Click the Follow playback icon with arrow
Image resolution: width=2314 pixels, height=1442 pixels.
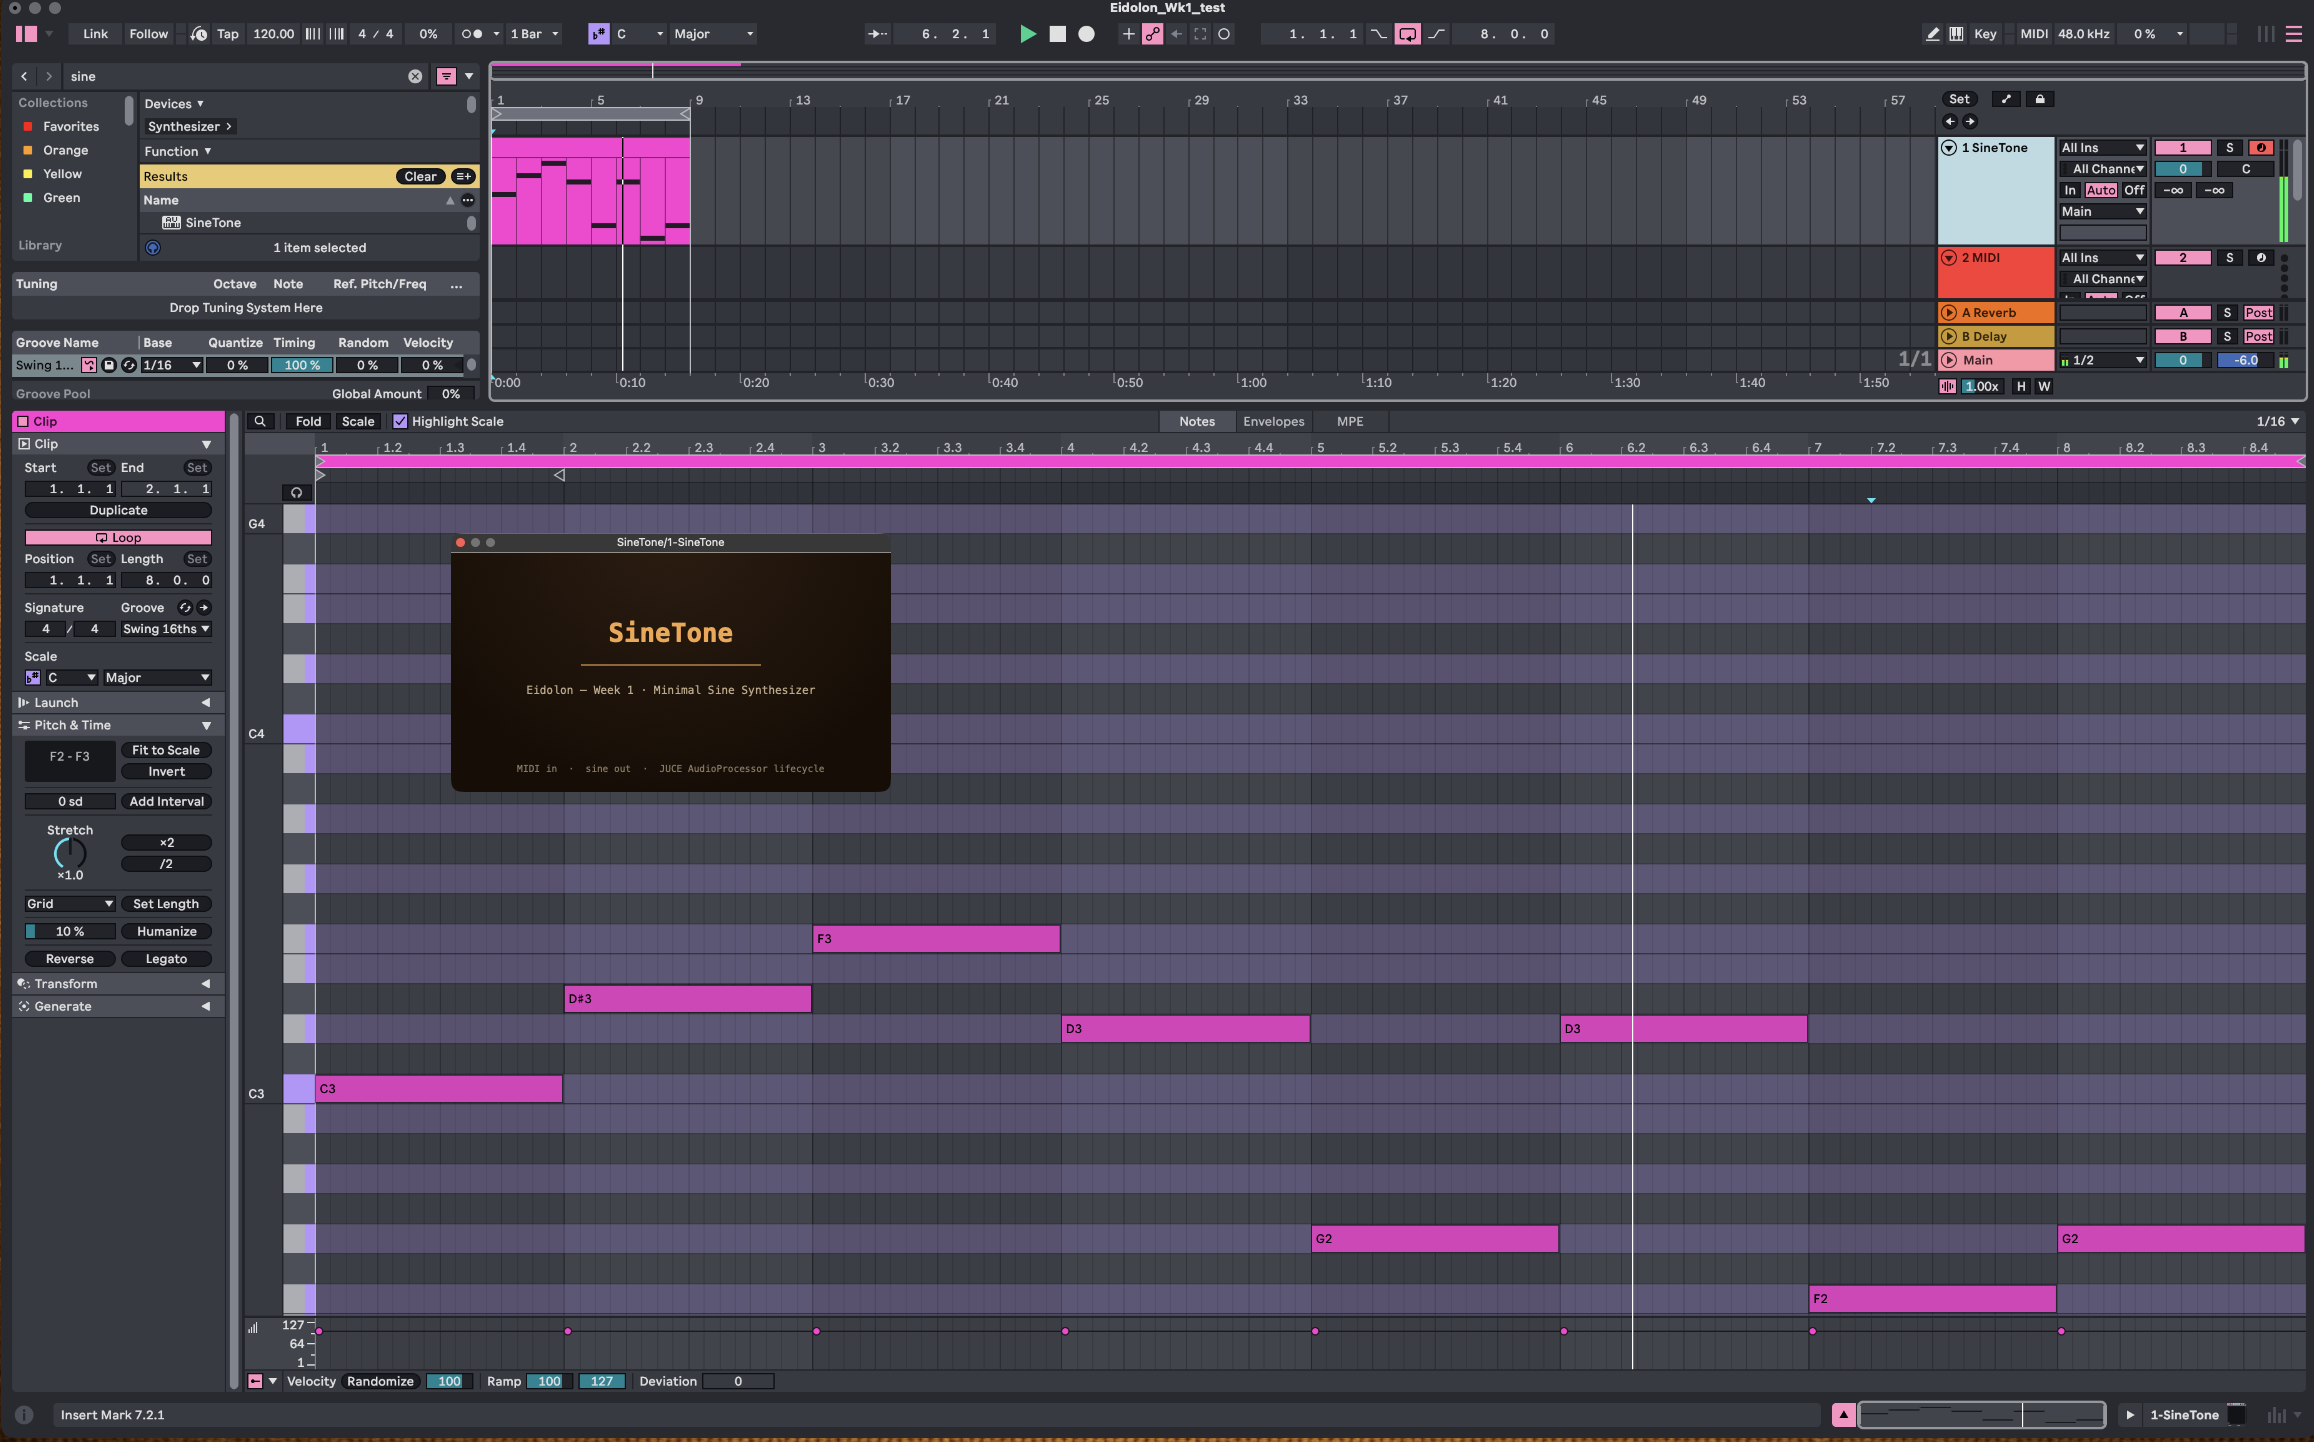pyautogui.click(x=877, y=34)
